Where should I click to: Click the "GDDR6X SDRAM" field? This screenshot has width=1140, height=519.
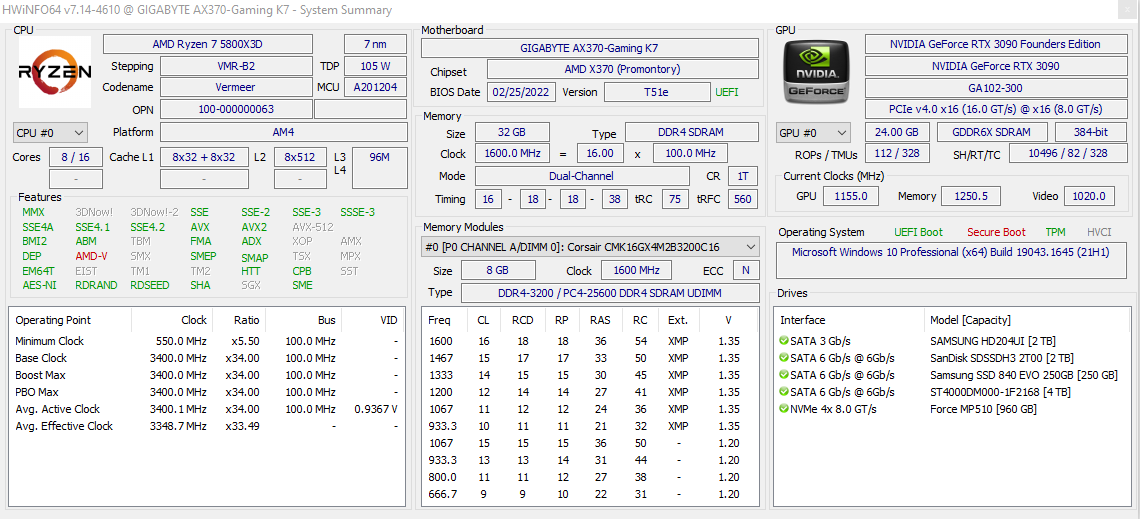[x=992, y=132]
